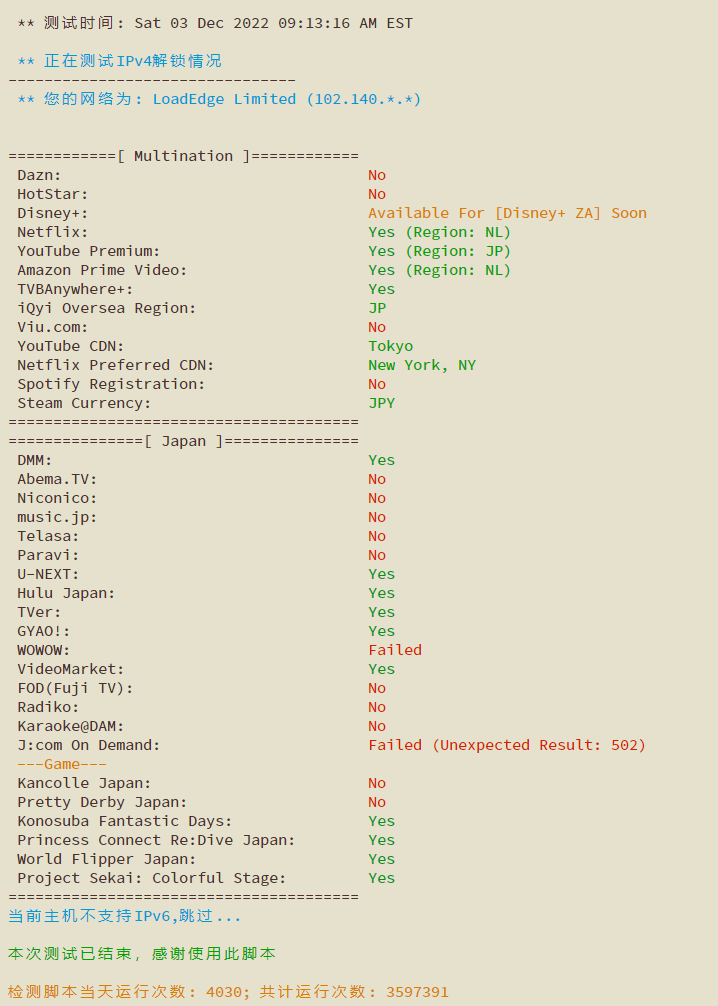Click the Project Sekai Yes result
Image resolution: width=718 pixels, height=1006 pixels.
382,878
